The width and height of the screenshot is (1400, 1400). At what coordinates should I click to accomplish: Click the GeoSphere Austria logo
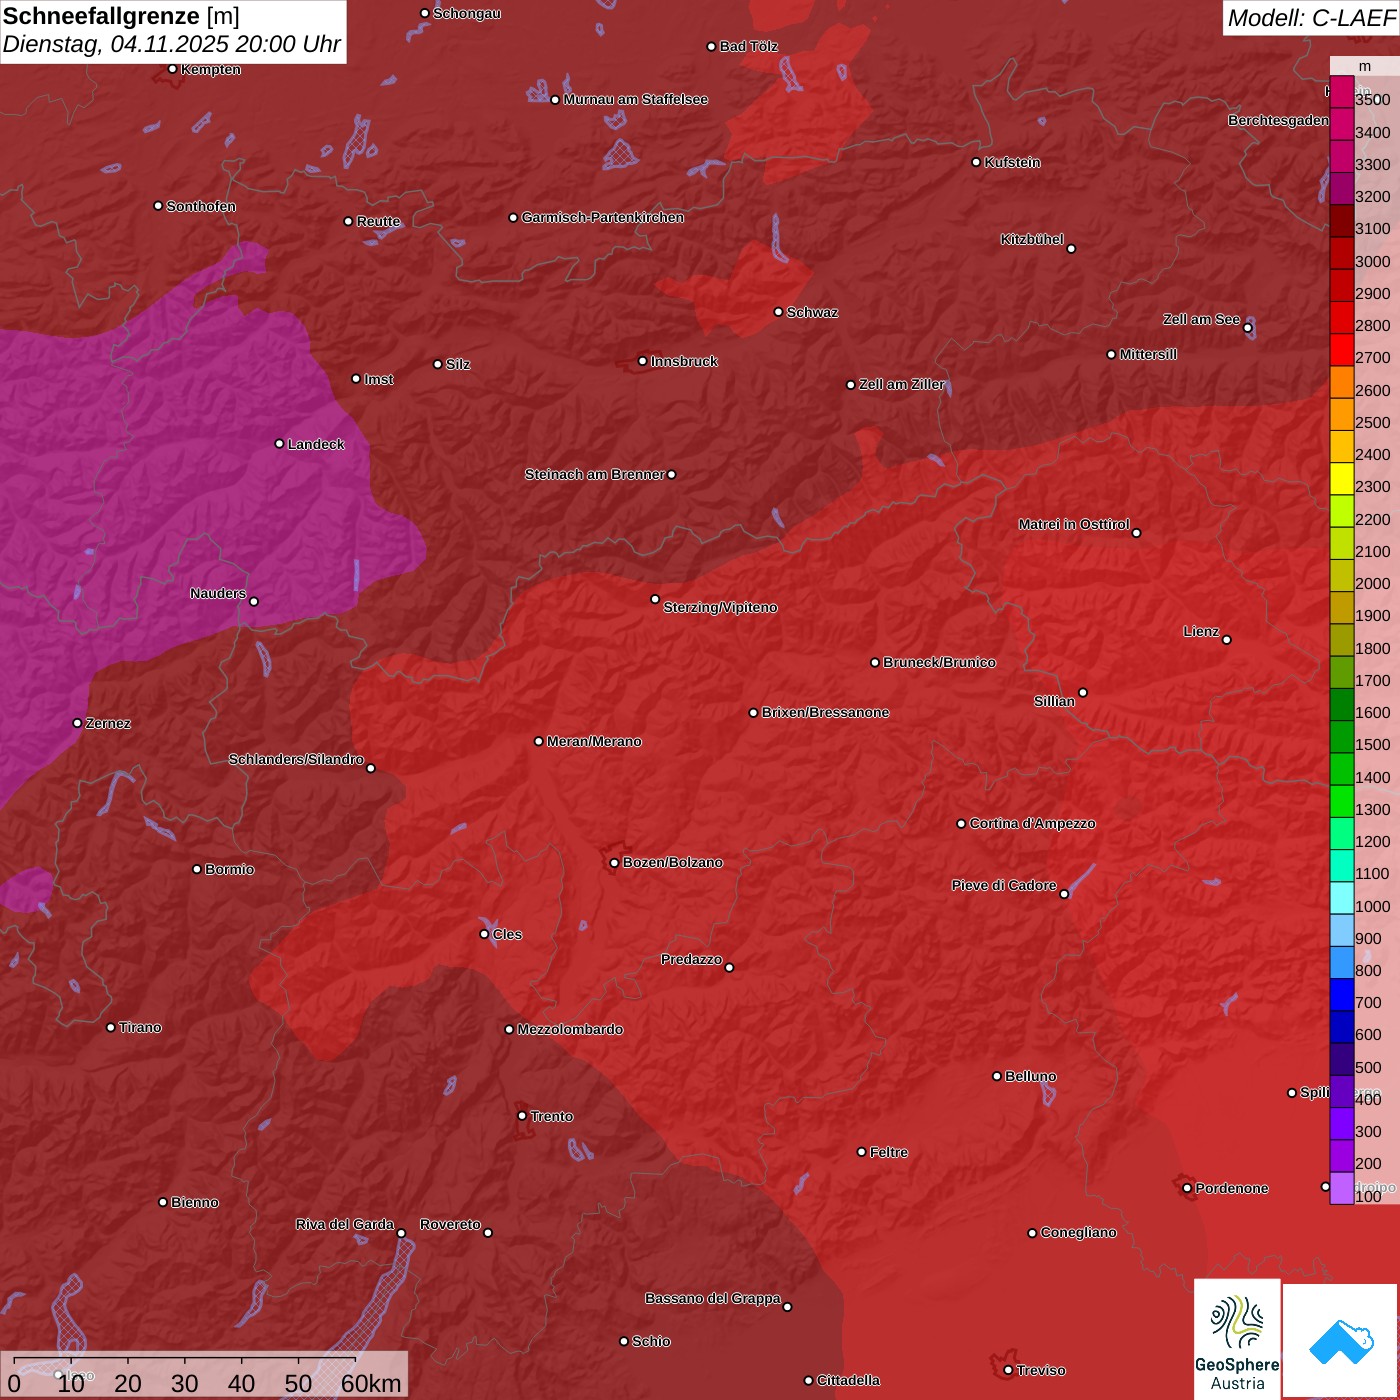click(1237, 1339)
